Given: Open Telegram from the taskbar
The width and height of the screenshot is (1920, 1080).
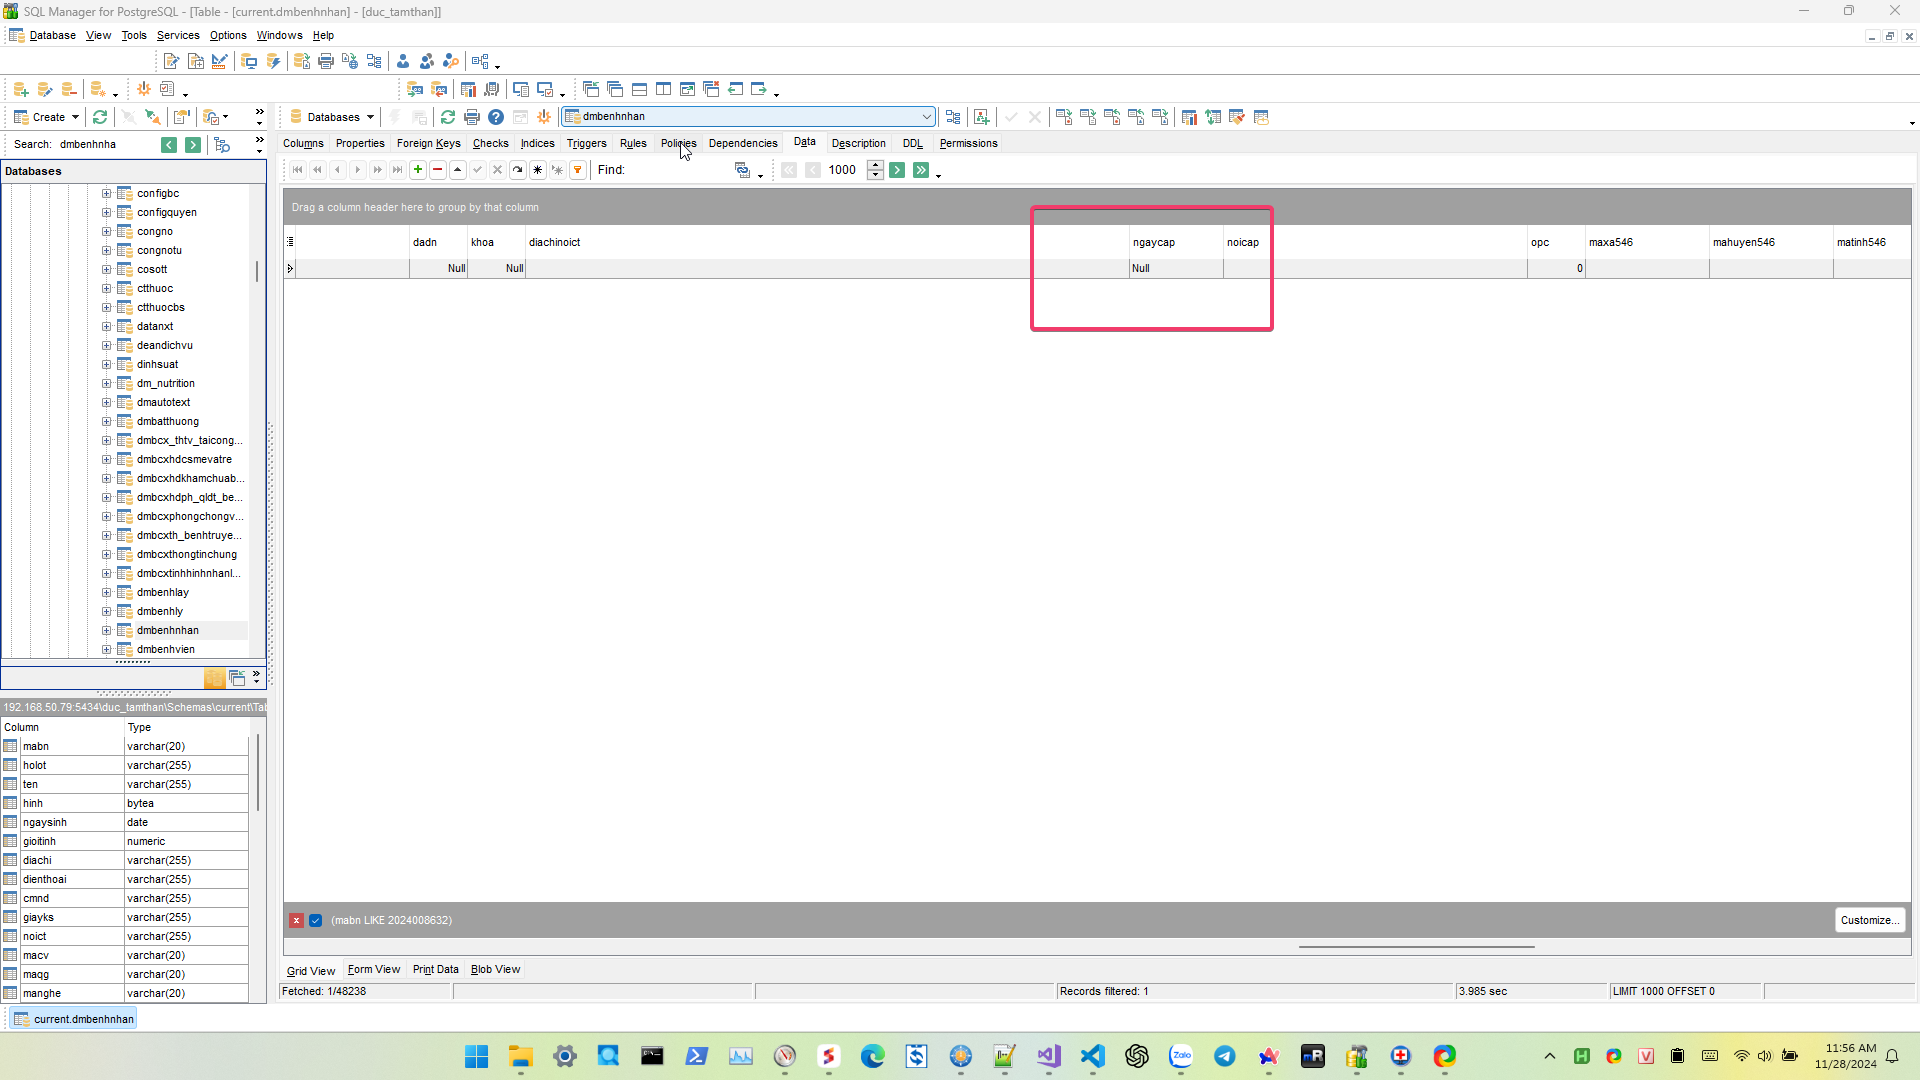Looking at the screenshot, I should [x=1224, y=1056].
